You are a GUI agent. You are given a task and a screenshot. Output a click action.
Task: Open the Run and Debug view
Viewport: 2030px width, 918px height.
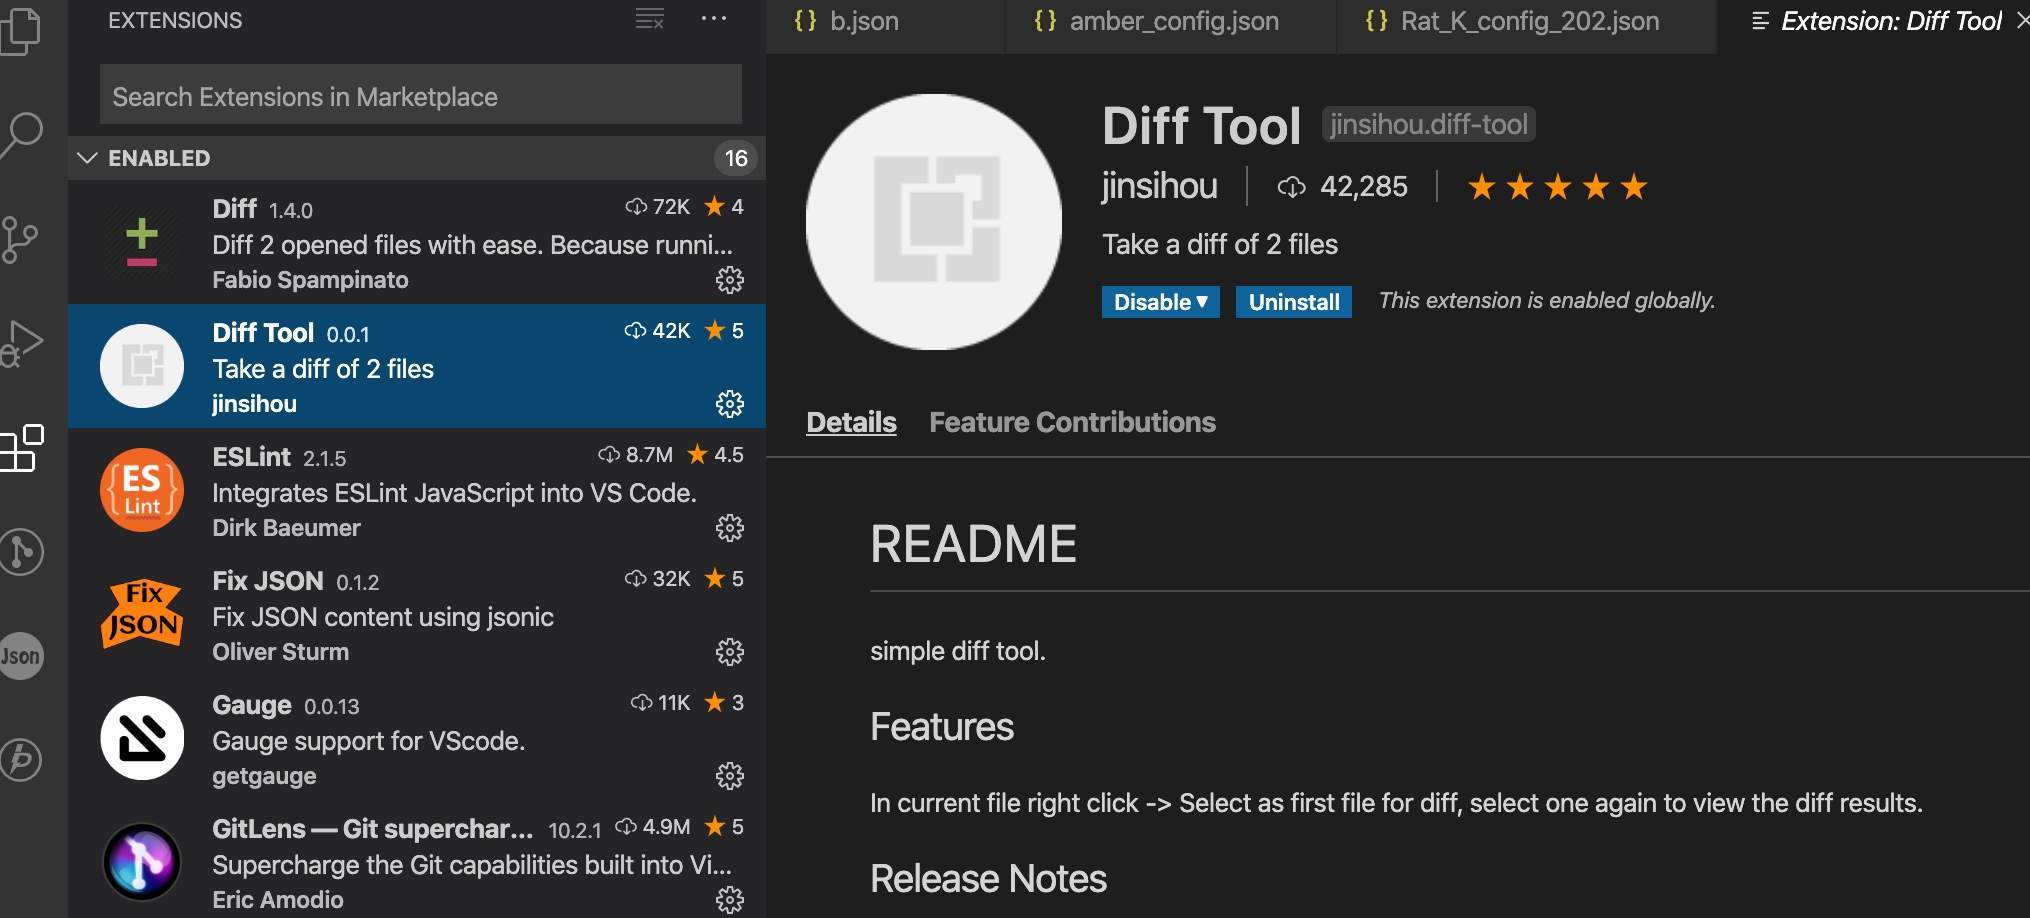pyautogui.click(x=22, y=344)
